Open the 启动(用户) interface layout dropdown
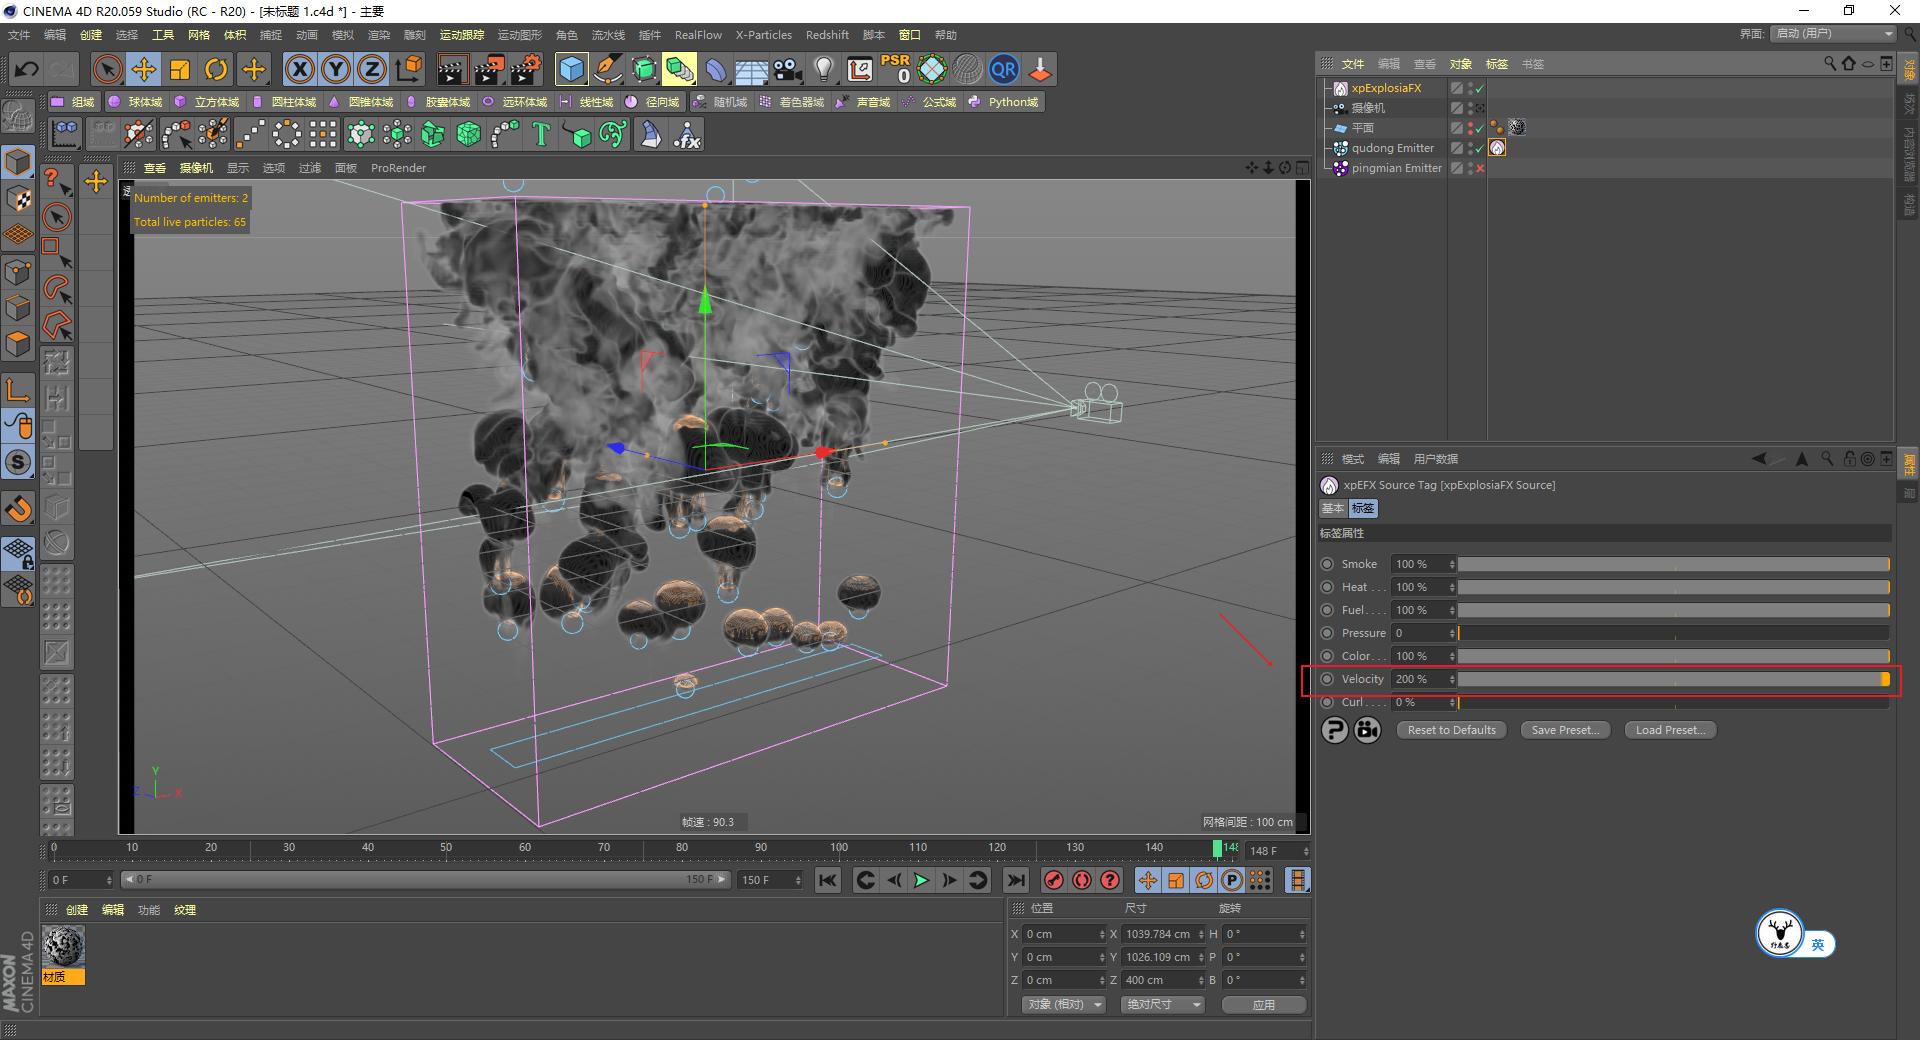This screenshot has height=1040, width=1920. [x=1831, y=33]
